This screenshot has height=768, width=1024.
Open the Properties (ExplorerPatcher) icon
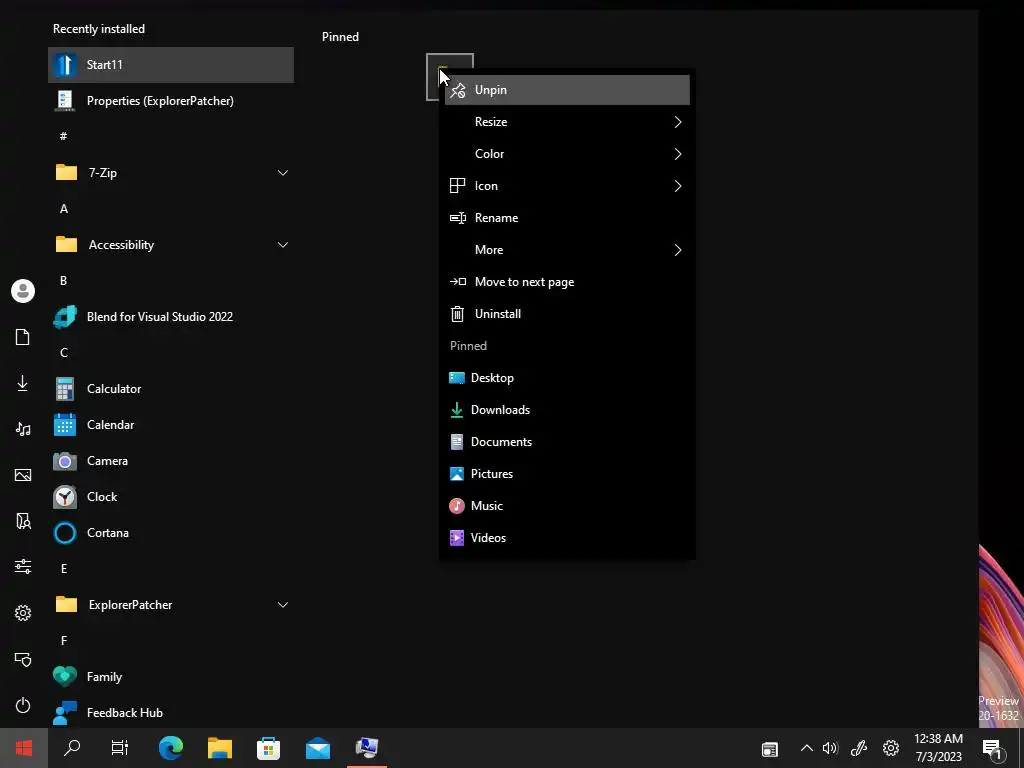click(x=65, y=101)
